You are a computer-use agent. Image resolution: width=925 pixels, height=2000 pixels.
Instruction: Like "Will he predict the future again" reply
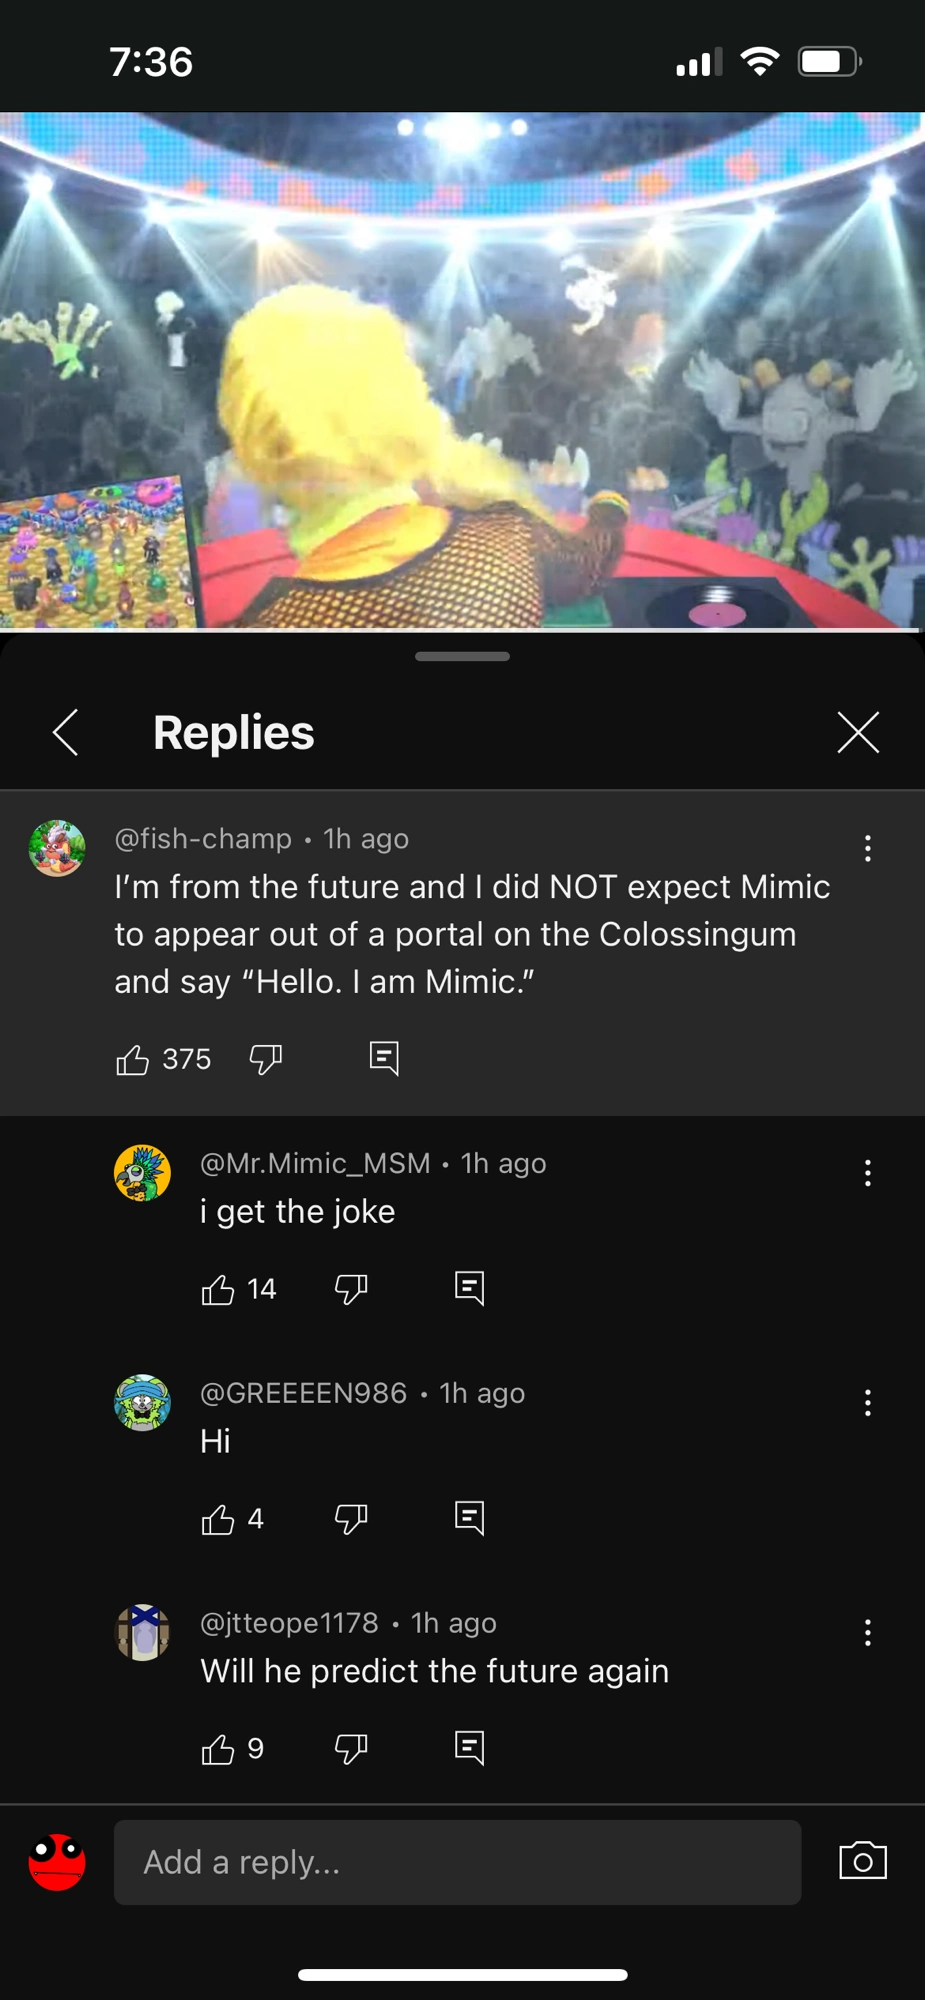tap(218, 1749)
